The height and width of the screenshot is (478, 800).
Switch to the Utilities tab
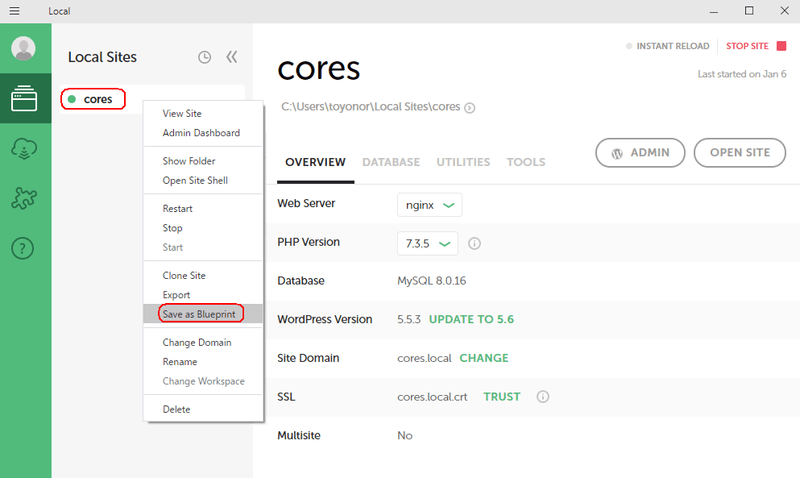463,162
